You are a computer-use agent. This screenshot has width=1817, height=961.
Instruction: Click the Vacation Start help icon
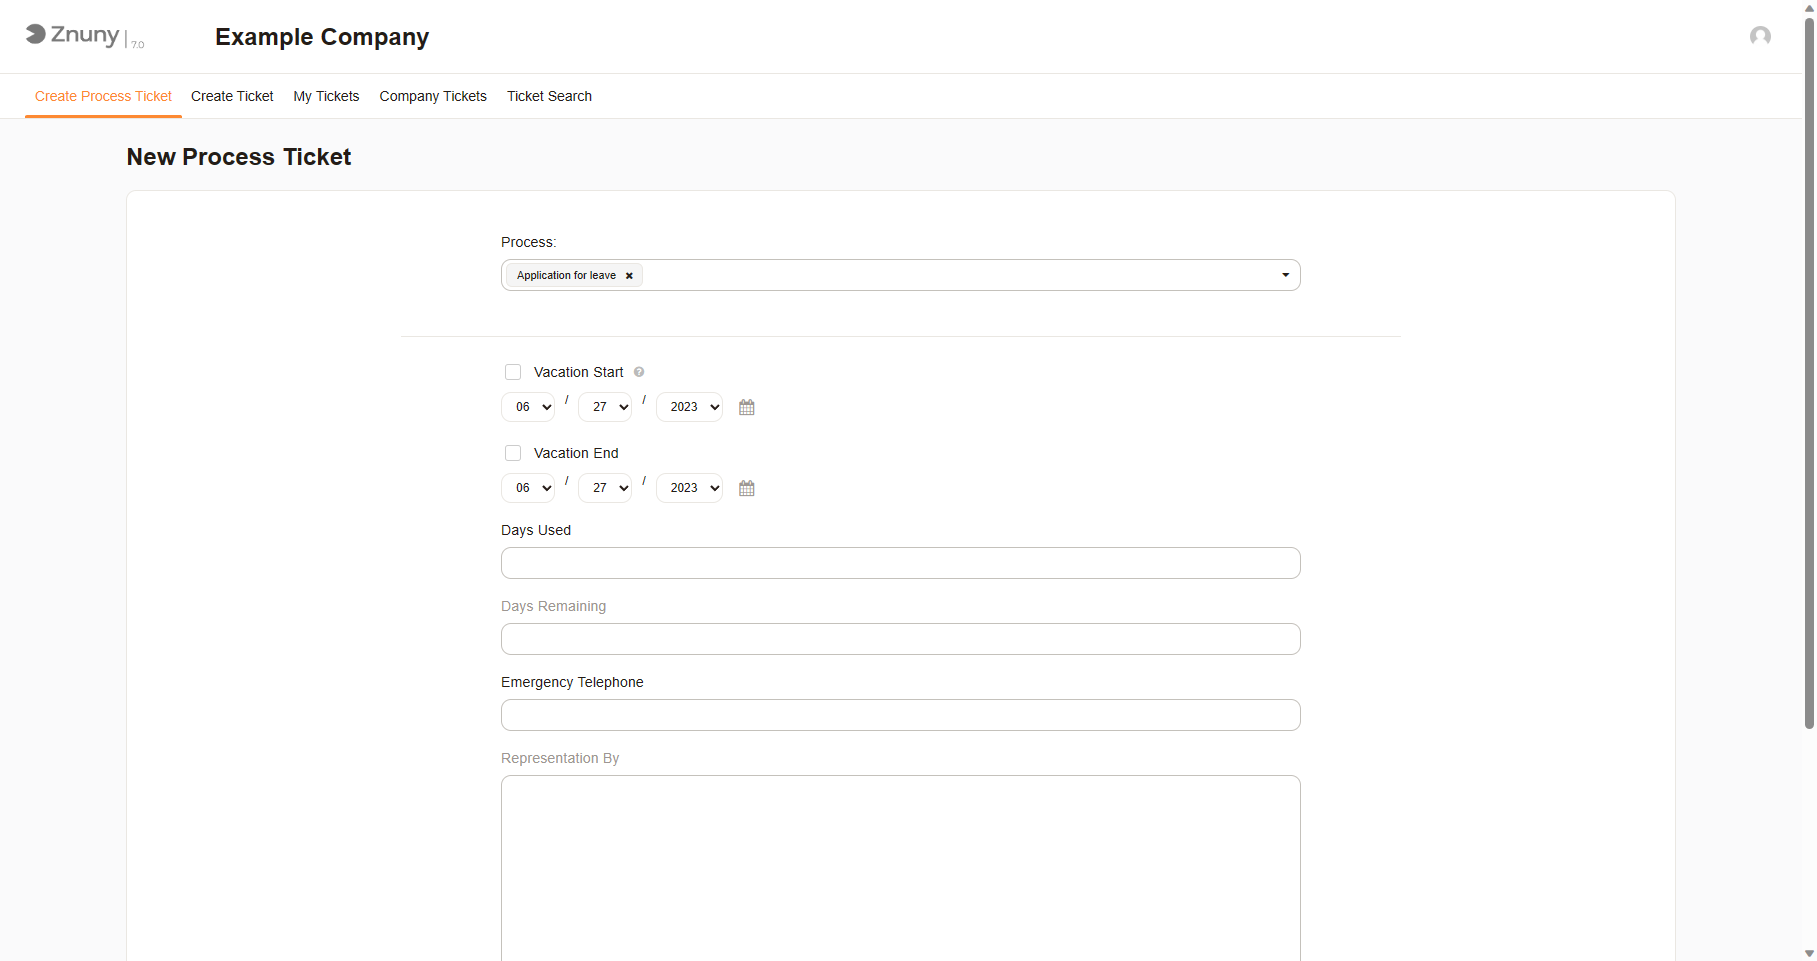click(639, 372)
